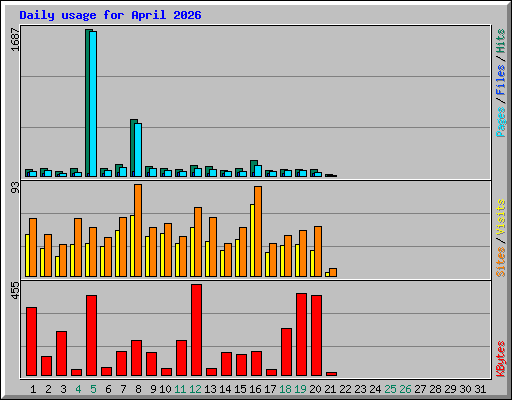Screen dimensions: 512x400
Task: Click the Pages legend label
Action: 501,122
